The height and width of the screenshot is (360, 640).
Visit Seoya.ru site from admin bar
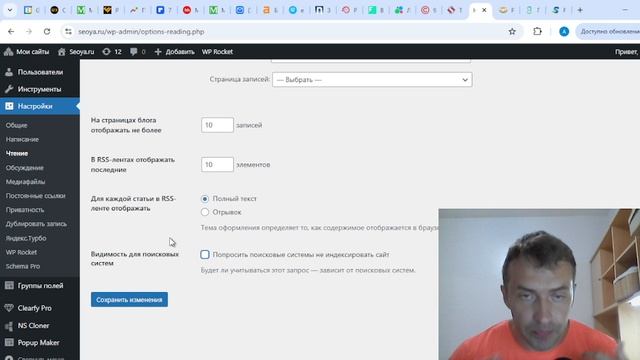pyautogui.click(x=76, y=52)
